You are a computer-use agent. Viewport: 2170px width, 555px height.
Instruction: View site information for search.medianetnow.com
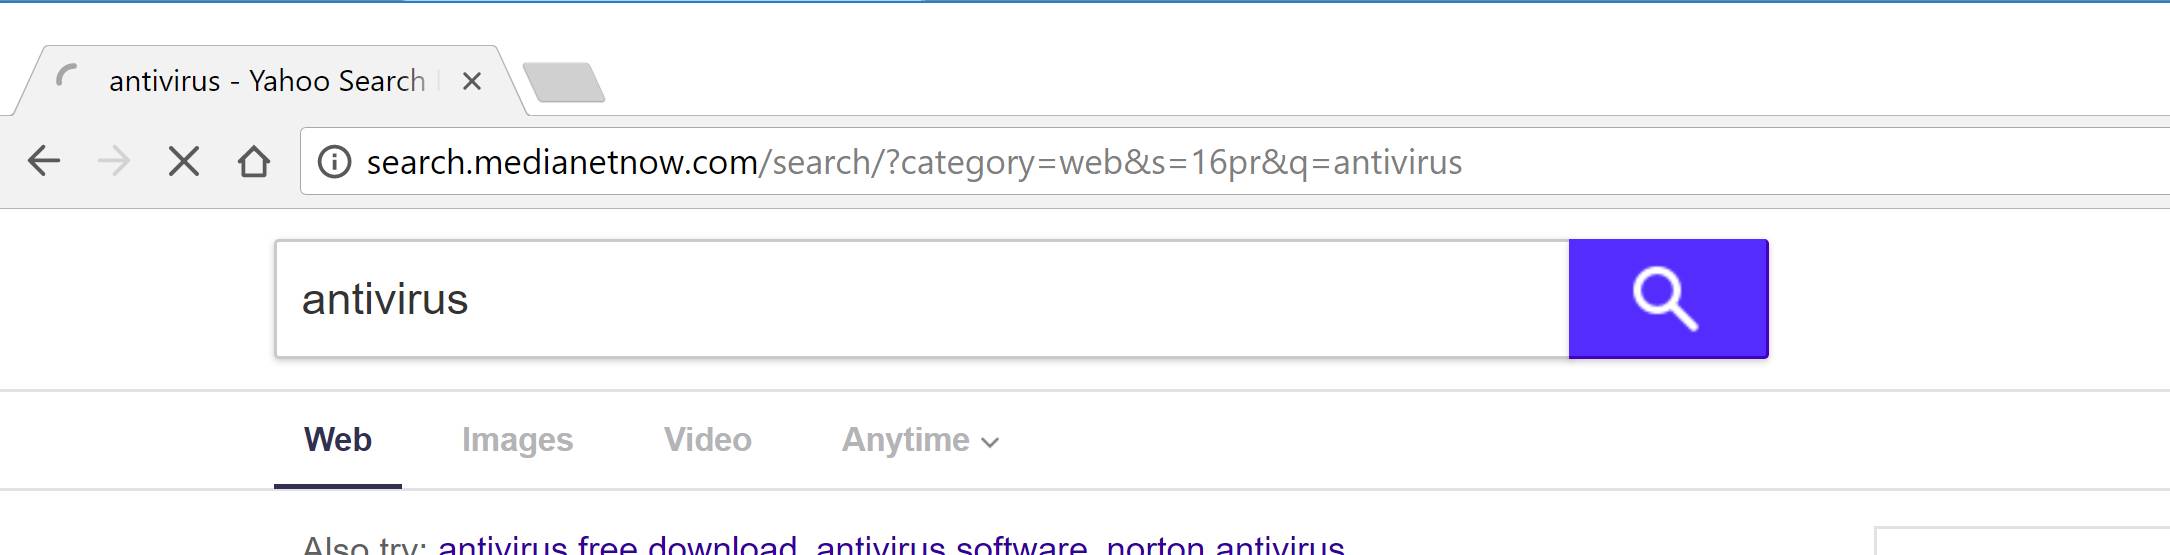click(334, 162)
